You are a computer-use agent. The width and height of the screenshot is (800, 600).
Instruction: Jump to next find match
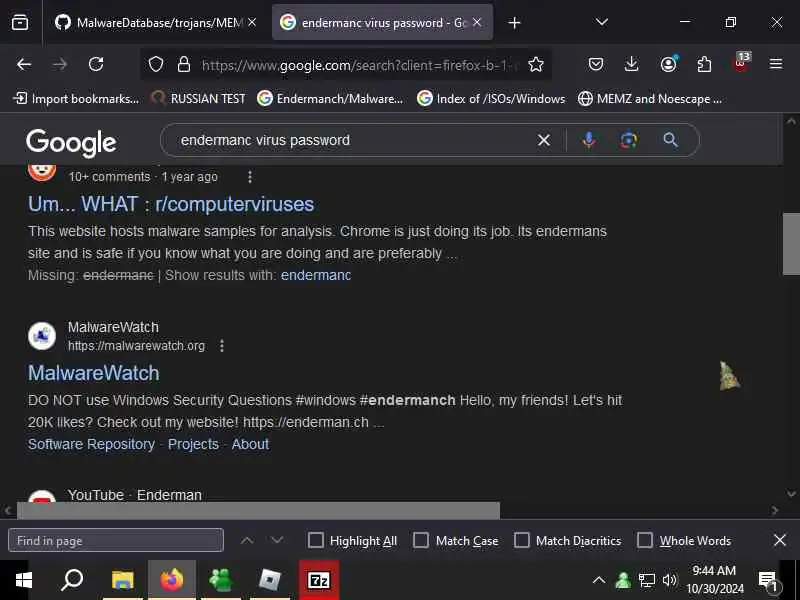pyautogui.click(x=277, y=540)
